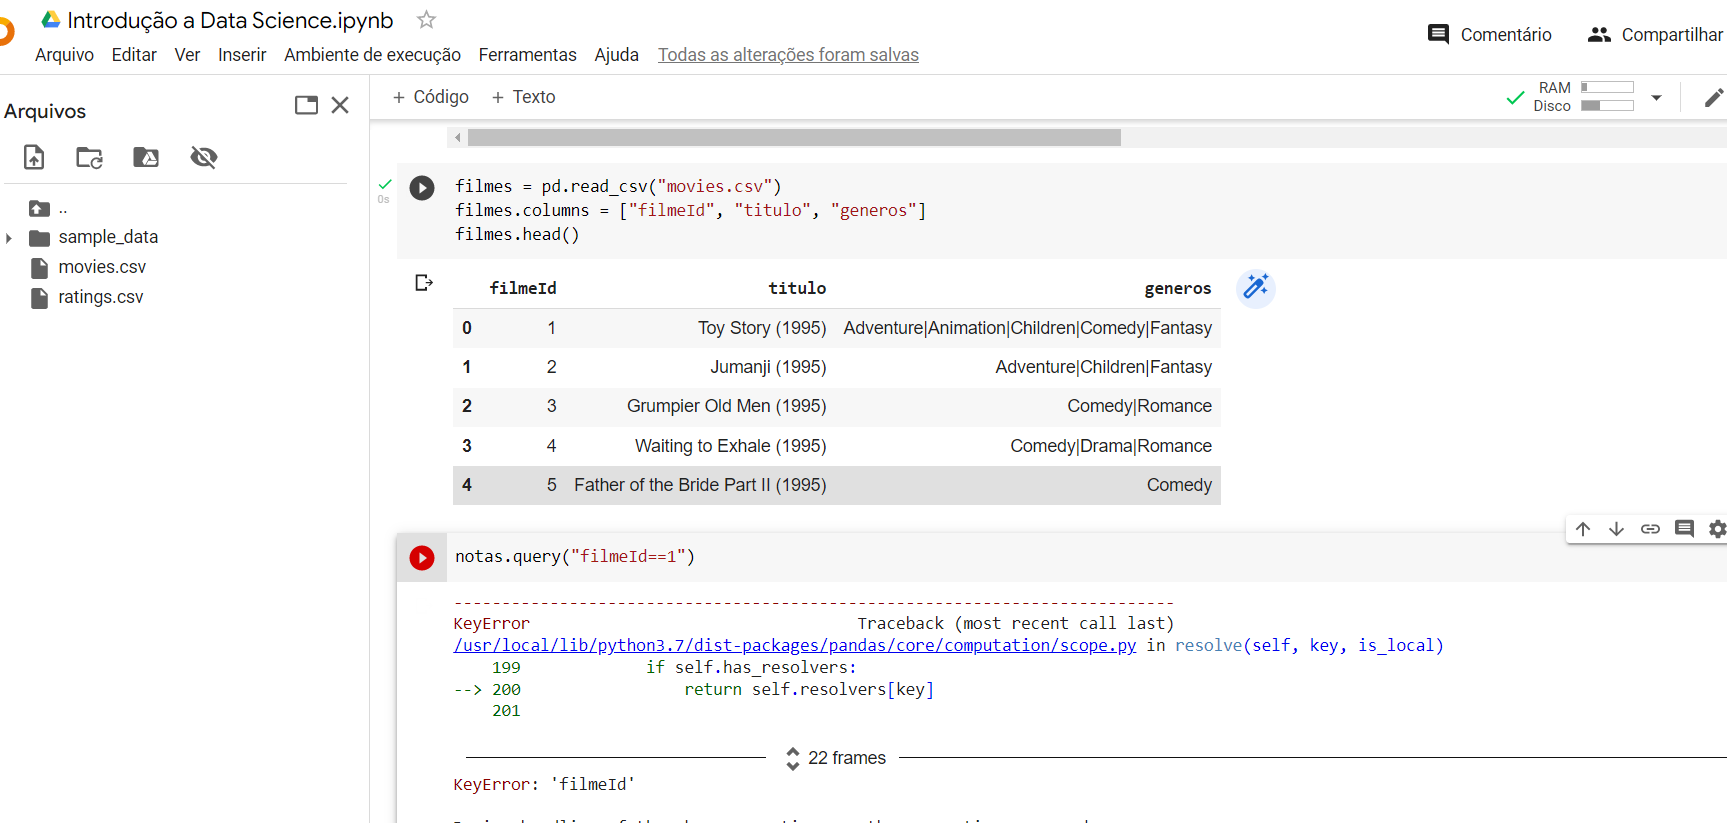Click the Compartilhar share people icon

click(1599, 34)
